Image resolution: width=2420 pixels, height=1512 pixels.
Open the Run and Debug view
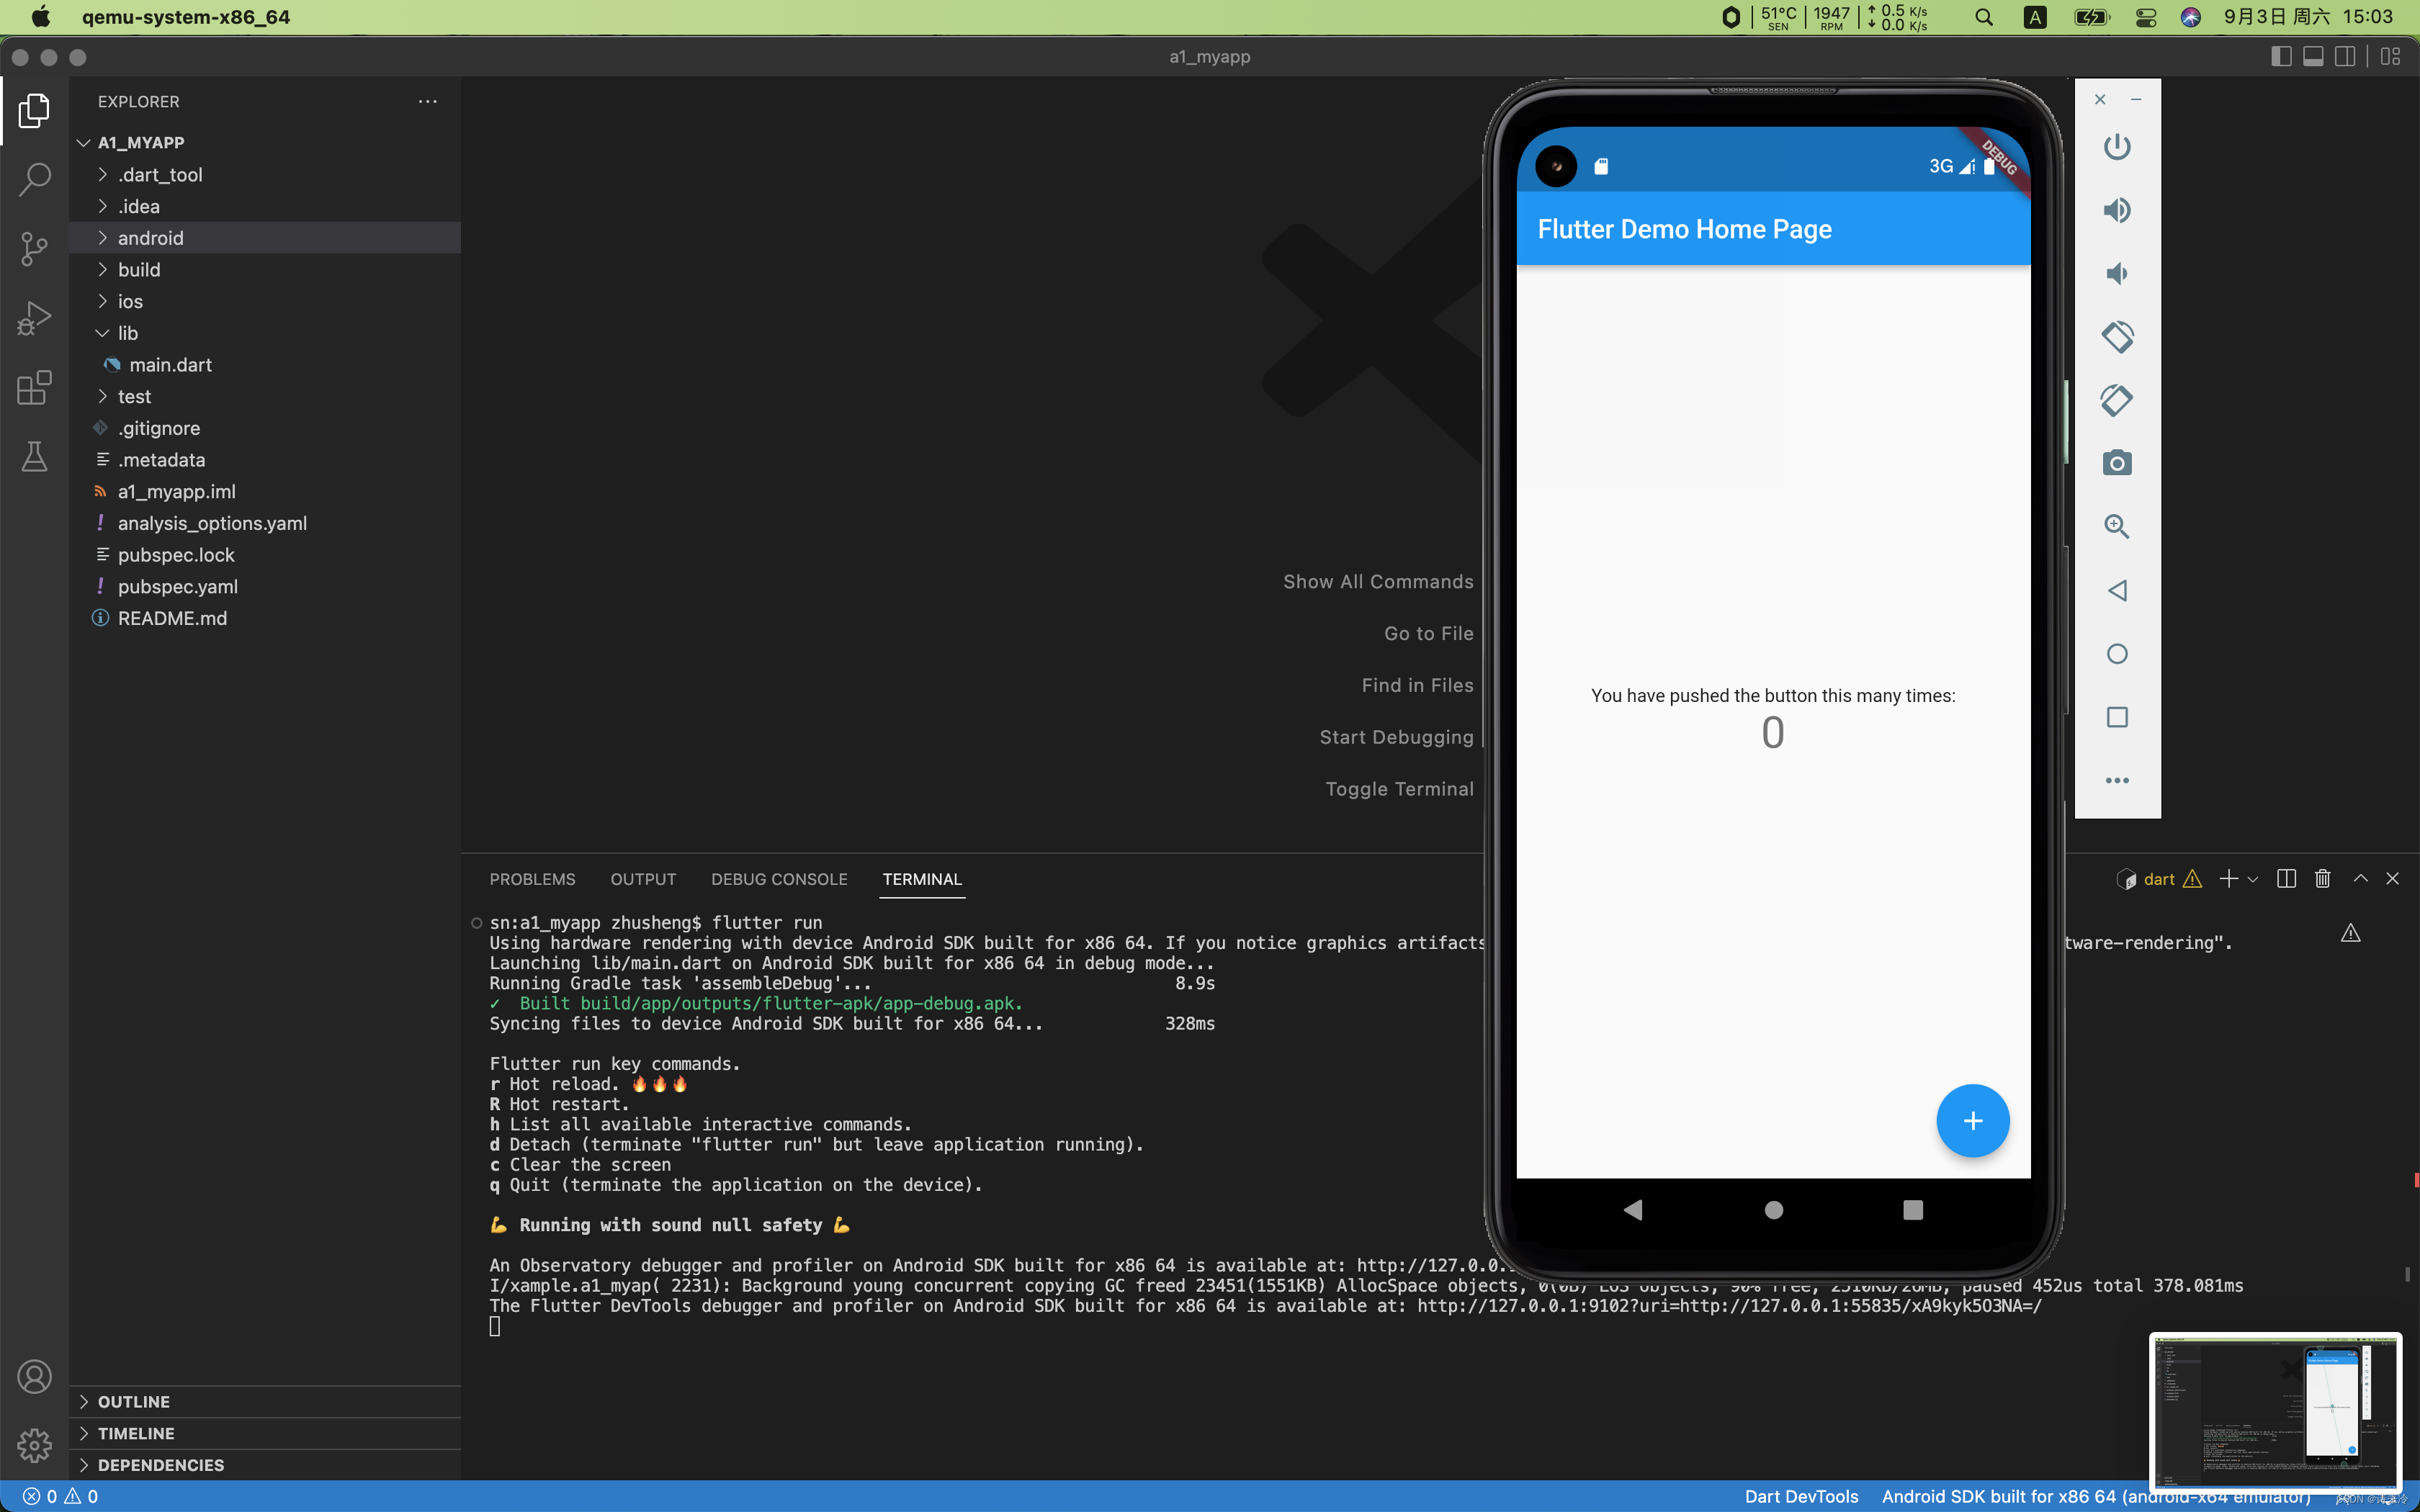click(34, 319)
